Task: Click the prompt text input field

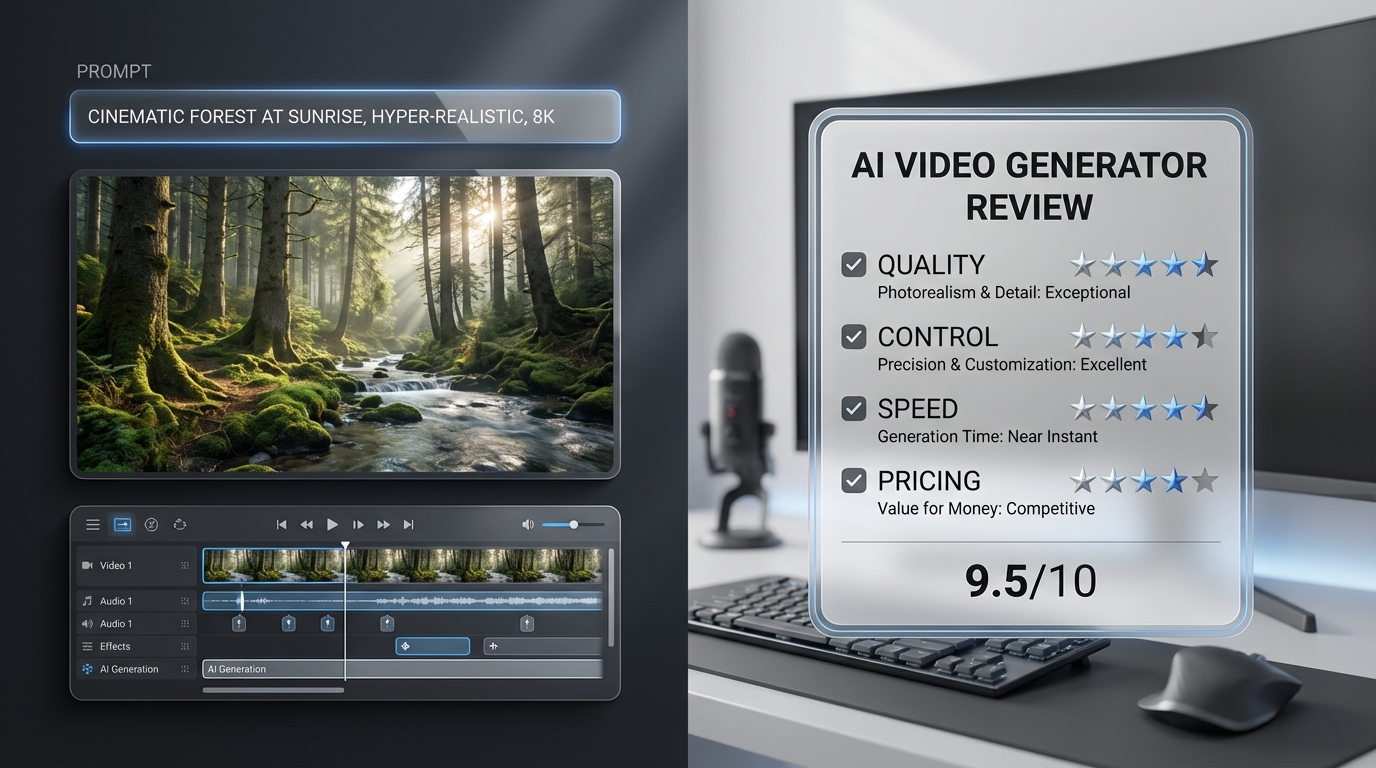Action: pos(345,117)
